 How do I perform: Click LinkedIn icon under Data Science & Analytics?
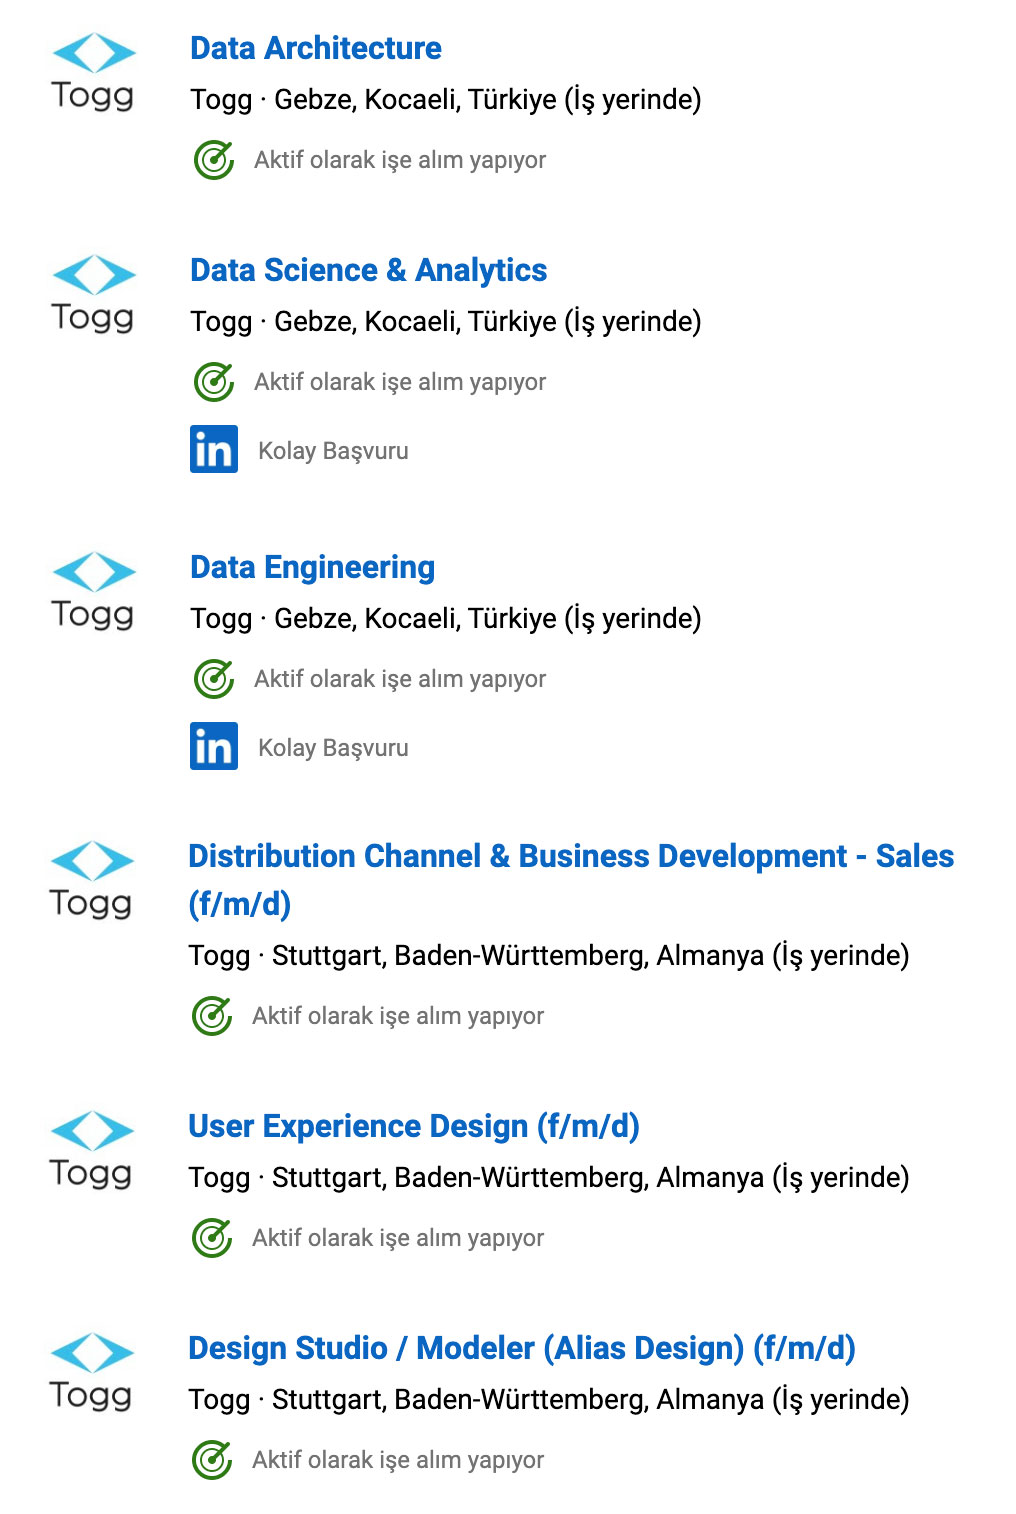(214, 449)
